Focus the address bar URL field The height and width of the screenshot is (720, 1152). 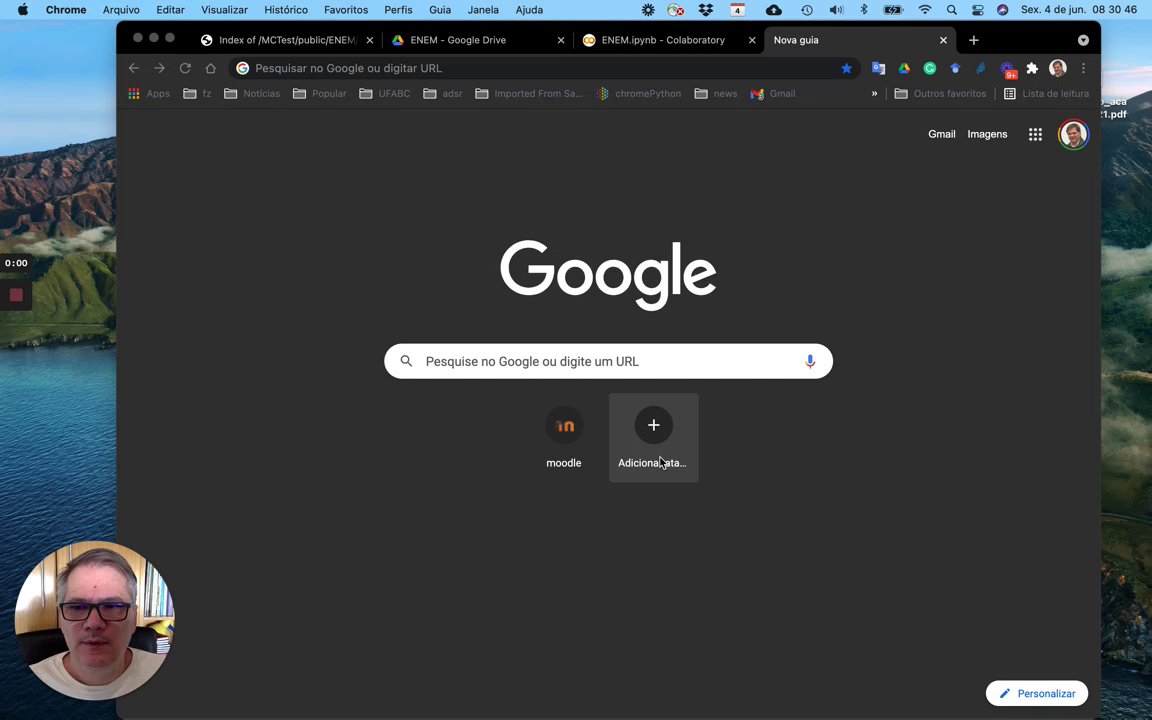[x=544, y=68]
